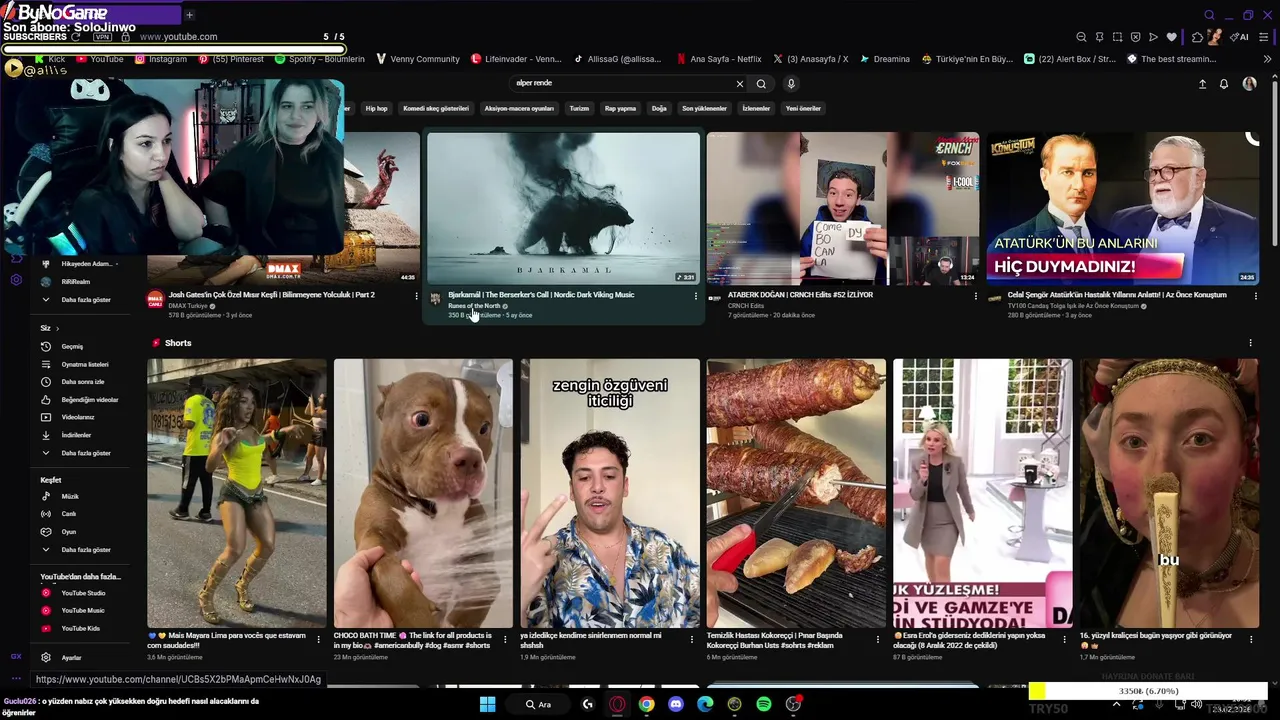Open Oynatma listeleri in sidebar
The height and width of the screenshot is (720, 1280).
(85, 364)
